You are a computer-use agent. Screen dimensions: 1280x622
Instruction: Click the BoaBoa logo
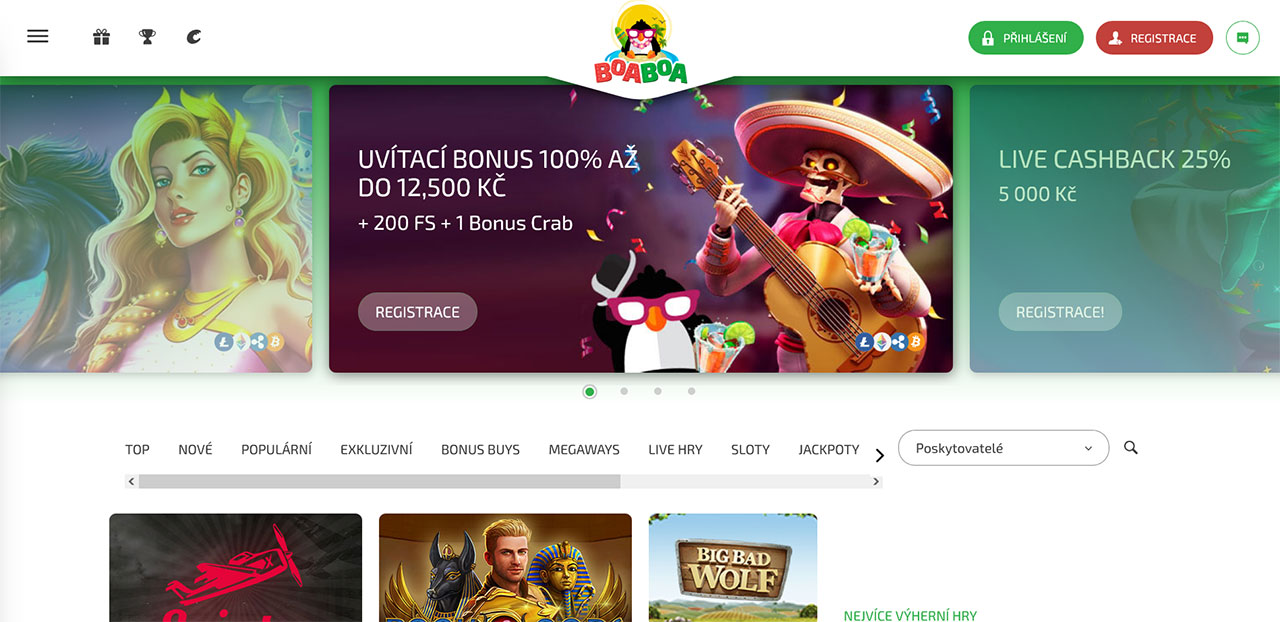coord(640,44)
